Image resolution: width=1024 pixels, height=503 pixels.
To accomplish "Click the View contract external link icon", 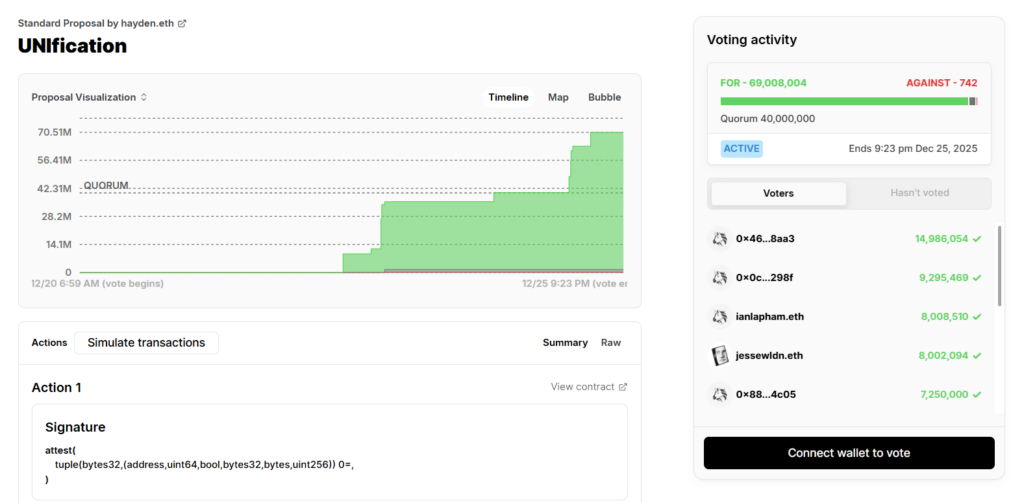I will pos(623,387).
